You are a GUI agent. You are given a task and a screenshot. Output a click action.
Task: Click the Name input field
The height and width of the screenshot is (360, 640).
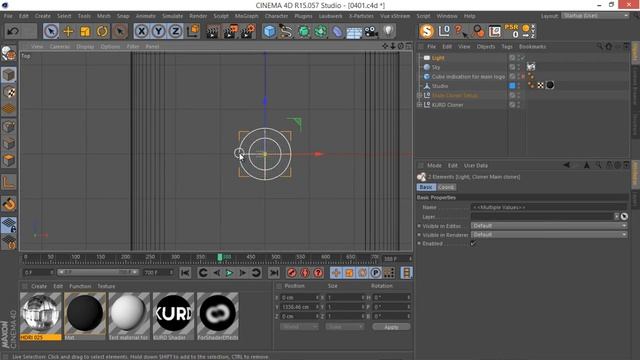click(549, 207)
